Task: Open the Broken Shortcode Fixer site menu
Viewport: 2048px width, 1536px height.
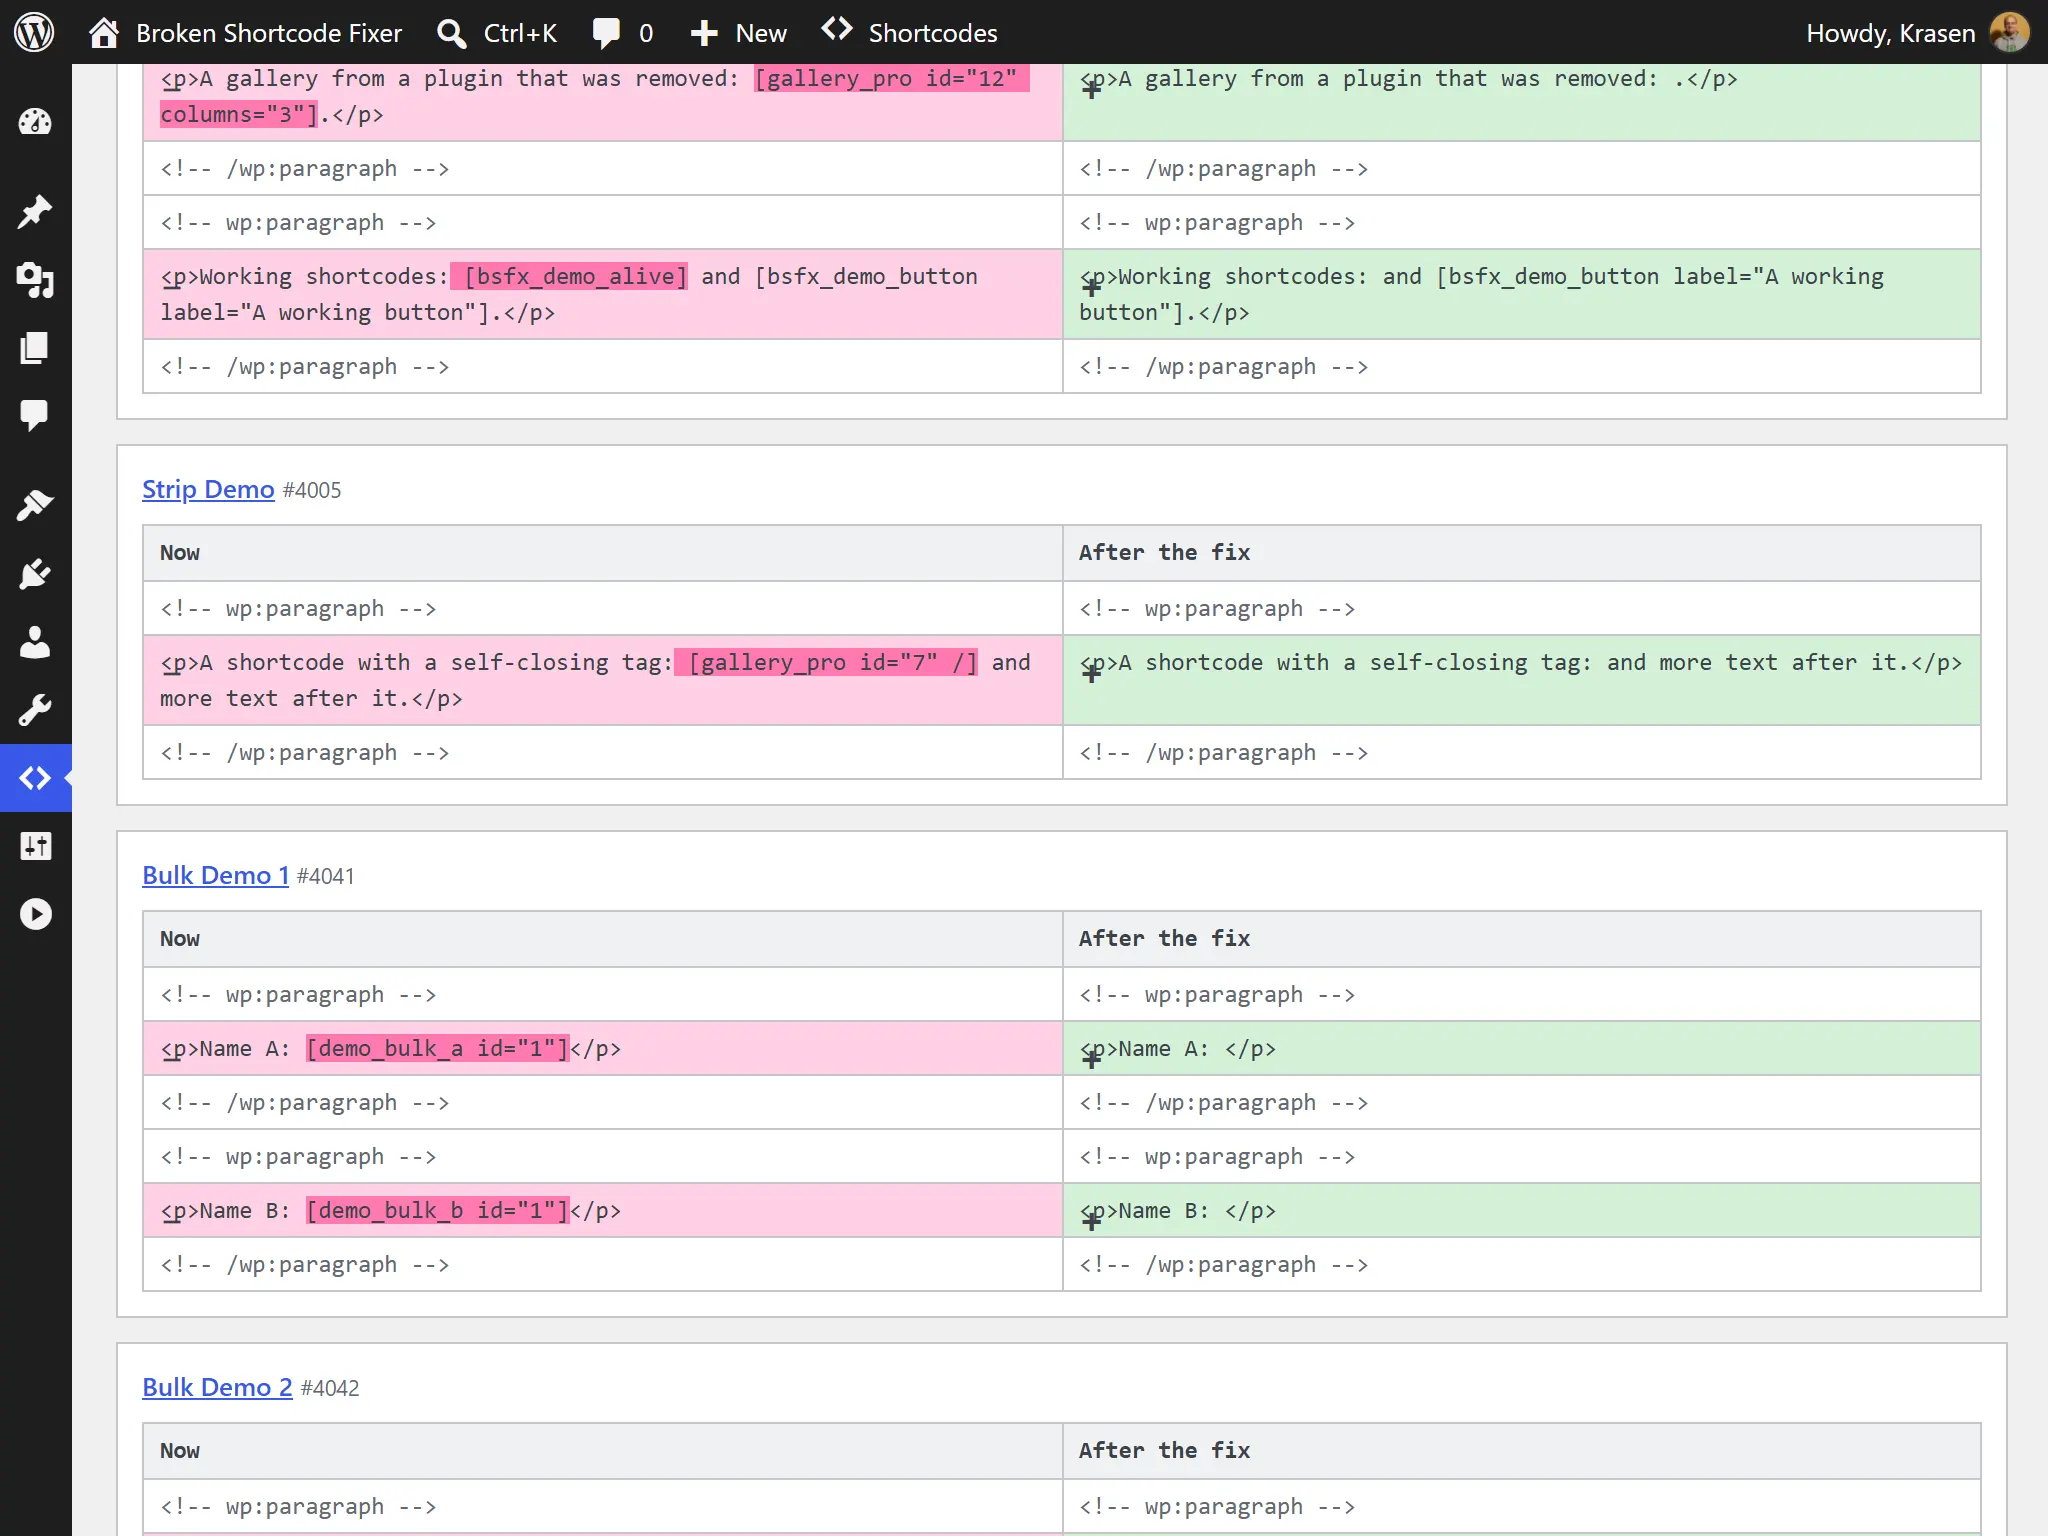Action: click(245, 33)
